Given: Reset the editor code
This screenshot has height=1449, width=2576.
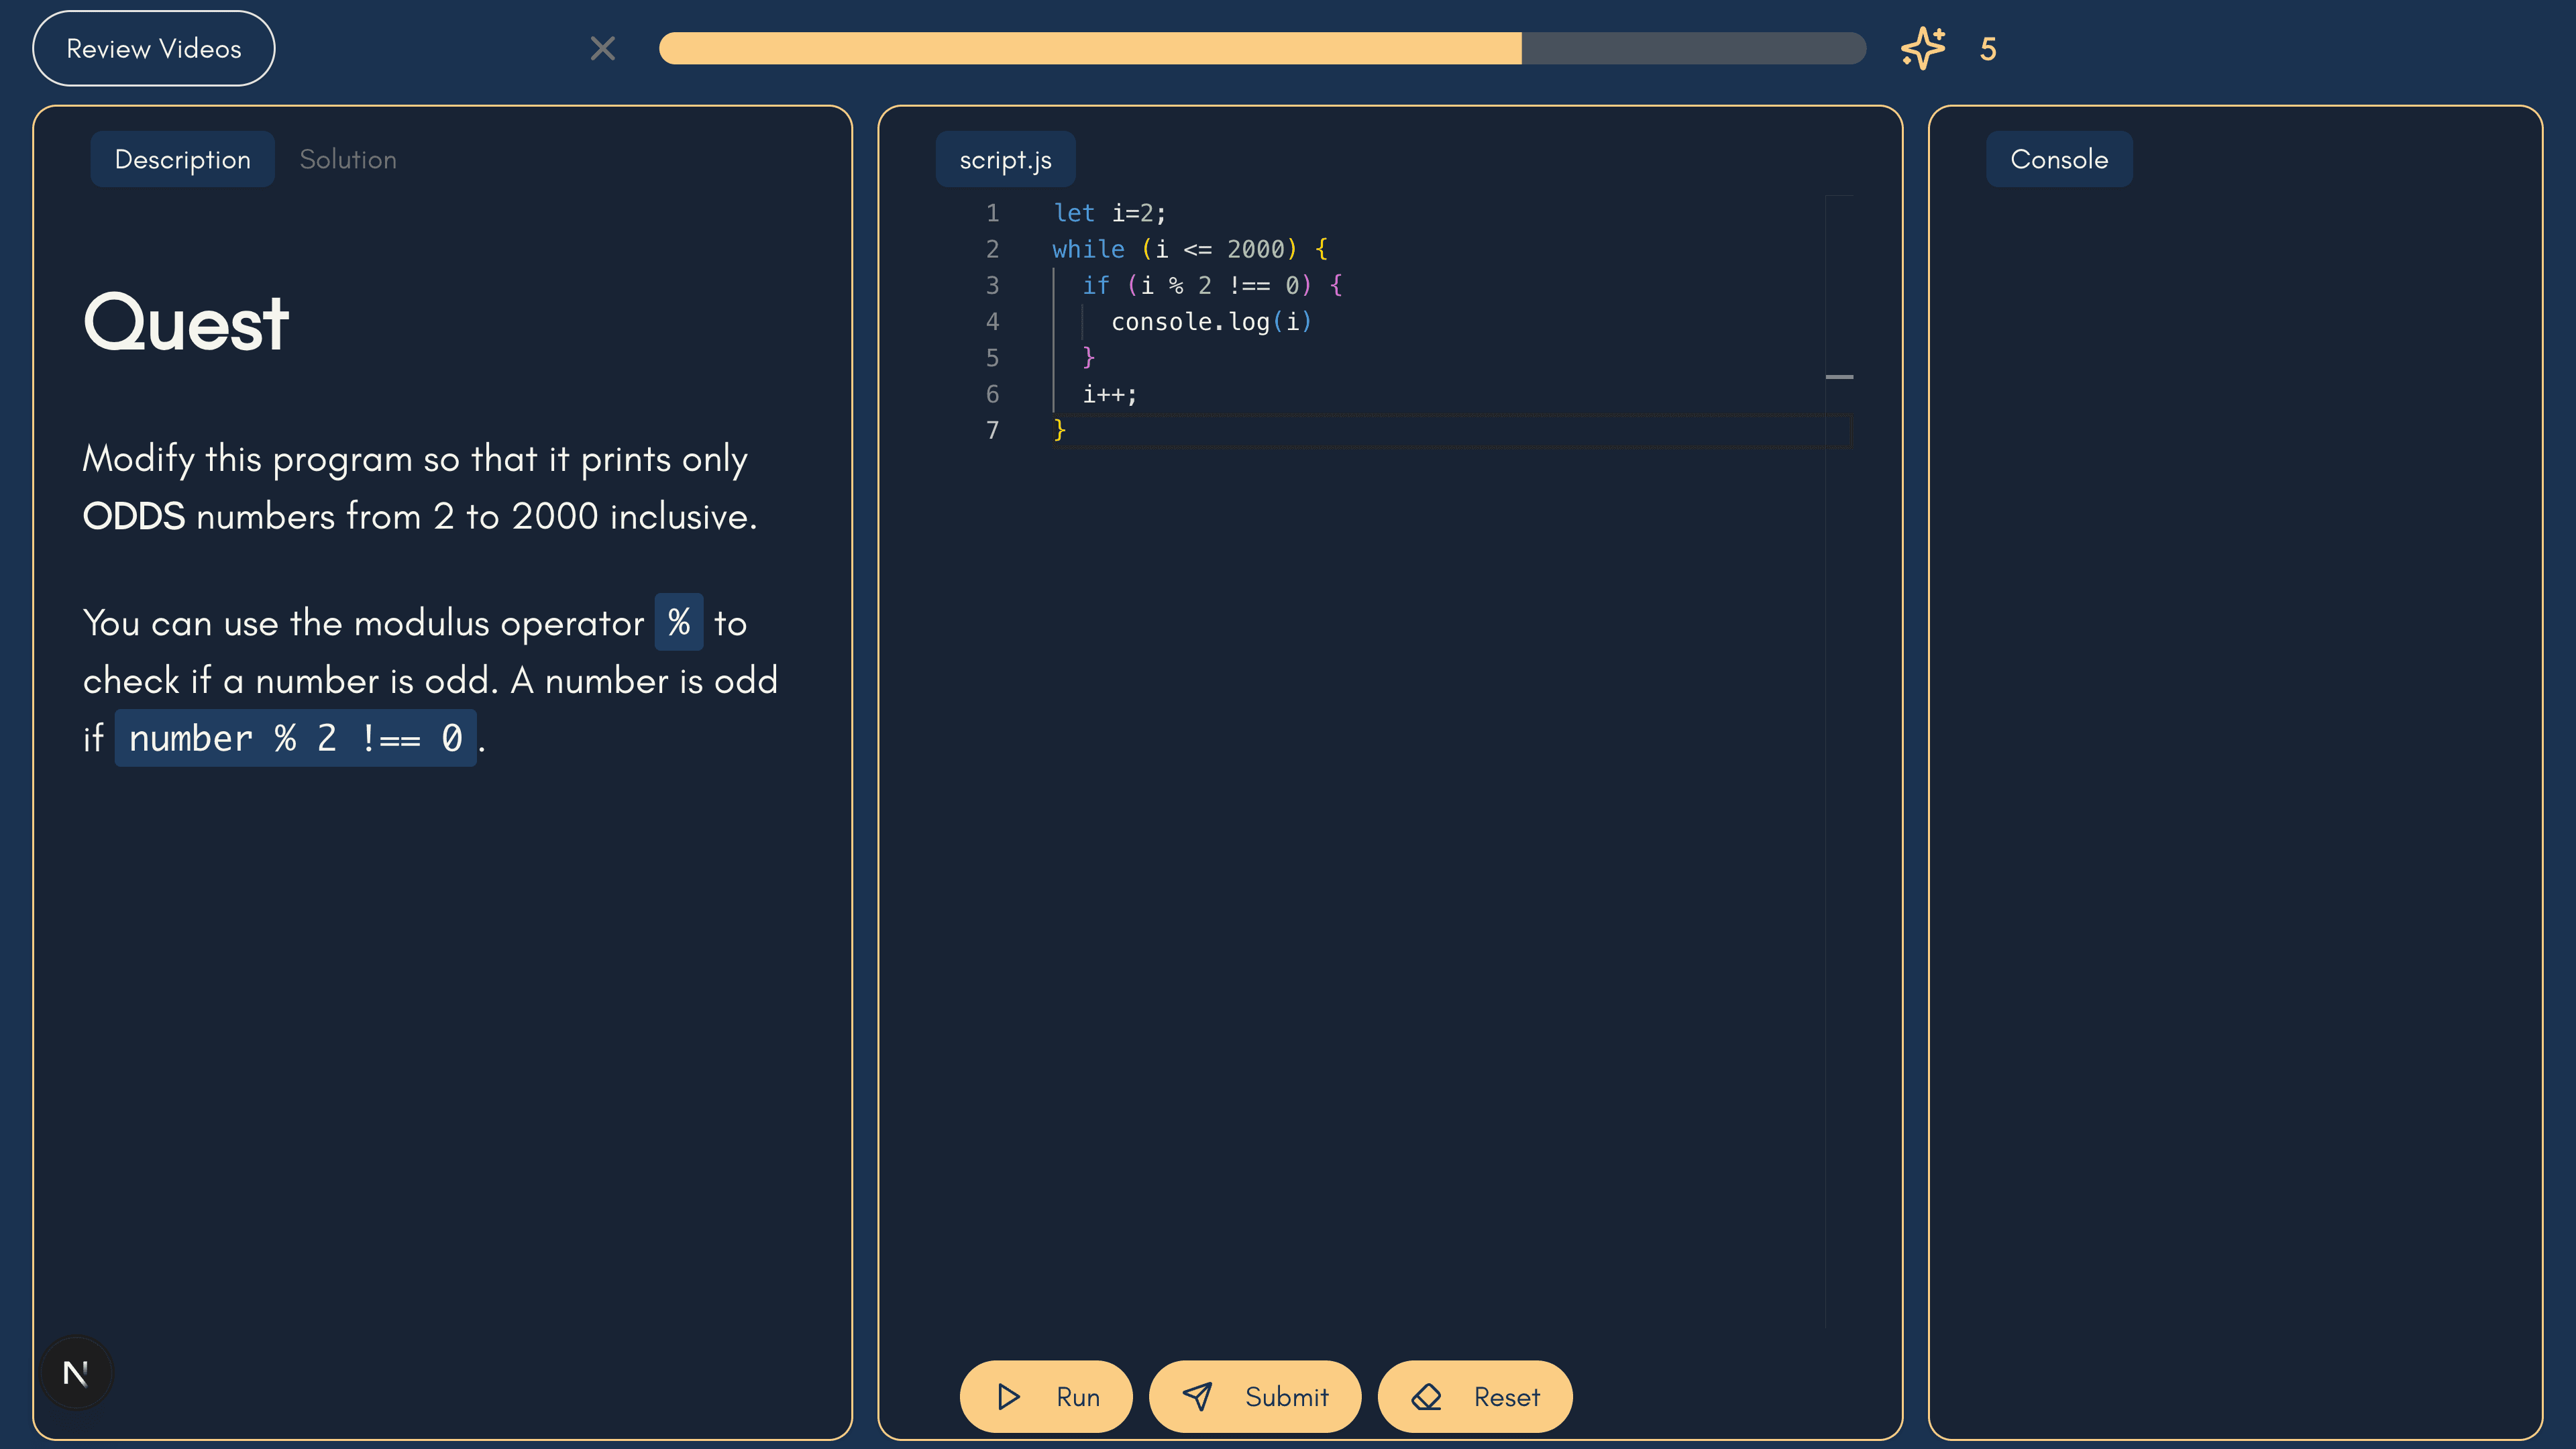Looking at the screenshot, I should click(x=1475, y=1396).
